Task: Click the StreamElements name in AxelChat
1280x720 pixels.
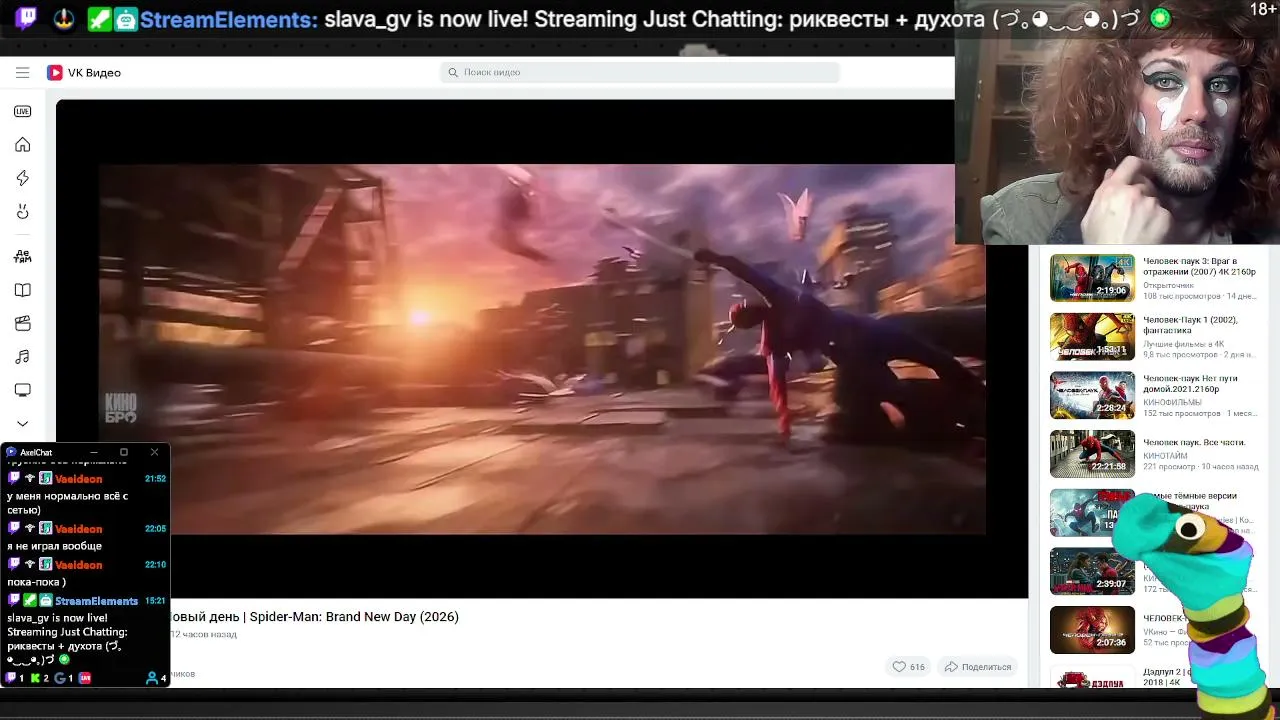Action: [x=97, y=601]
